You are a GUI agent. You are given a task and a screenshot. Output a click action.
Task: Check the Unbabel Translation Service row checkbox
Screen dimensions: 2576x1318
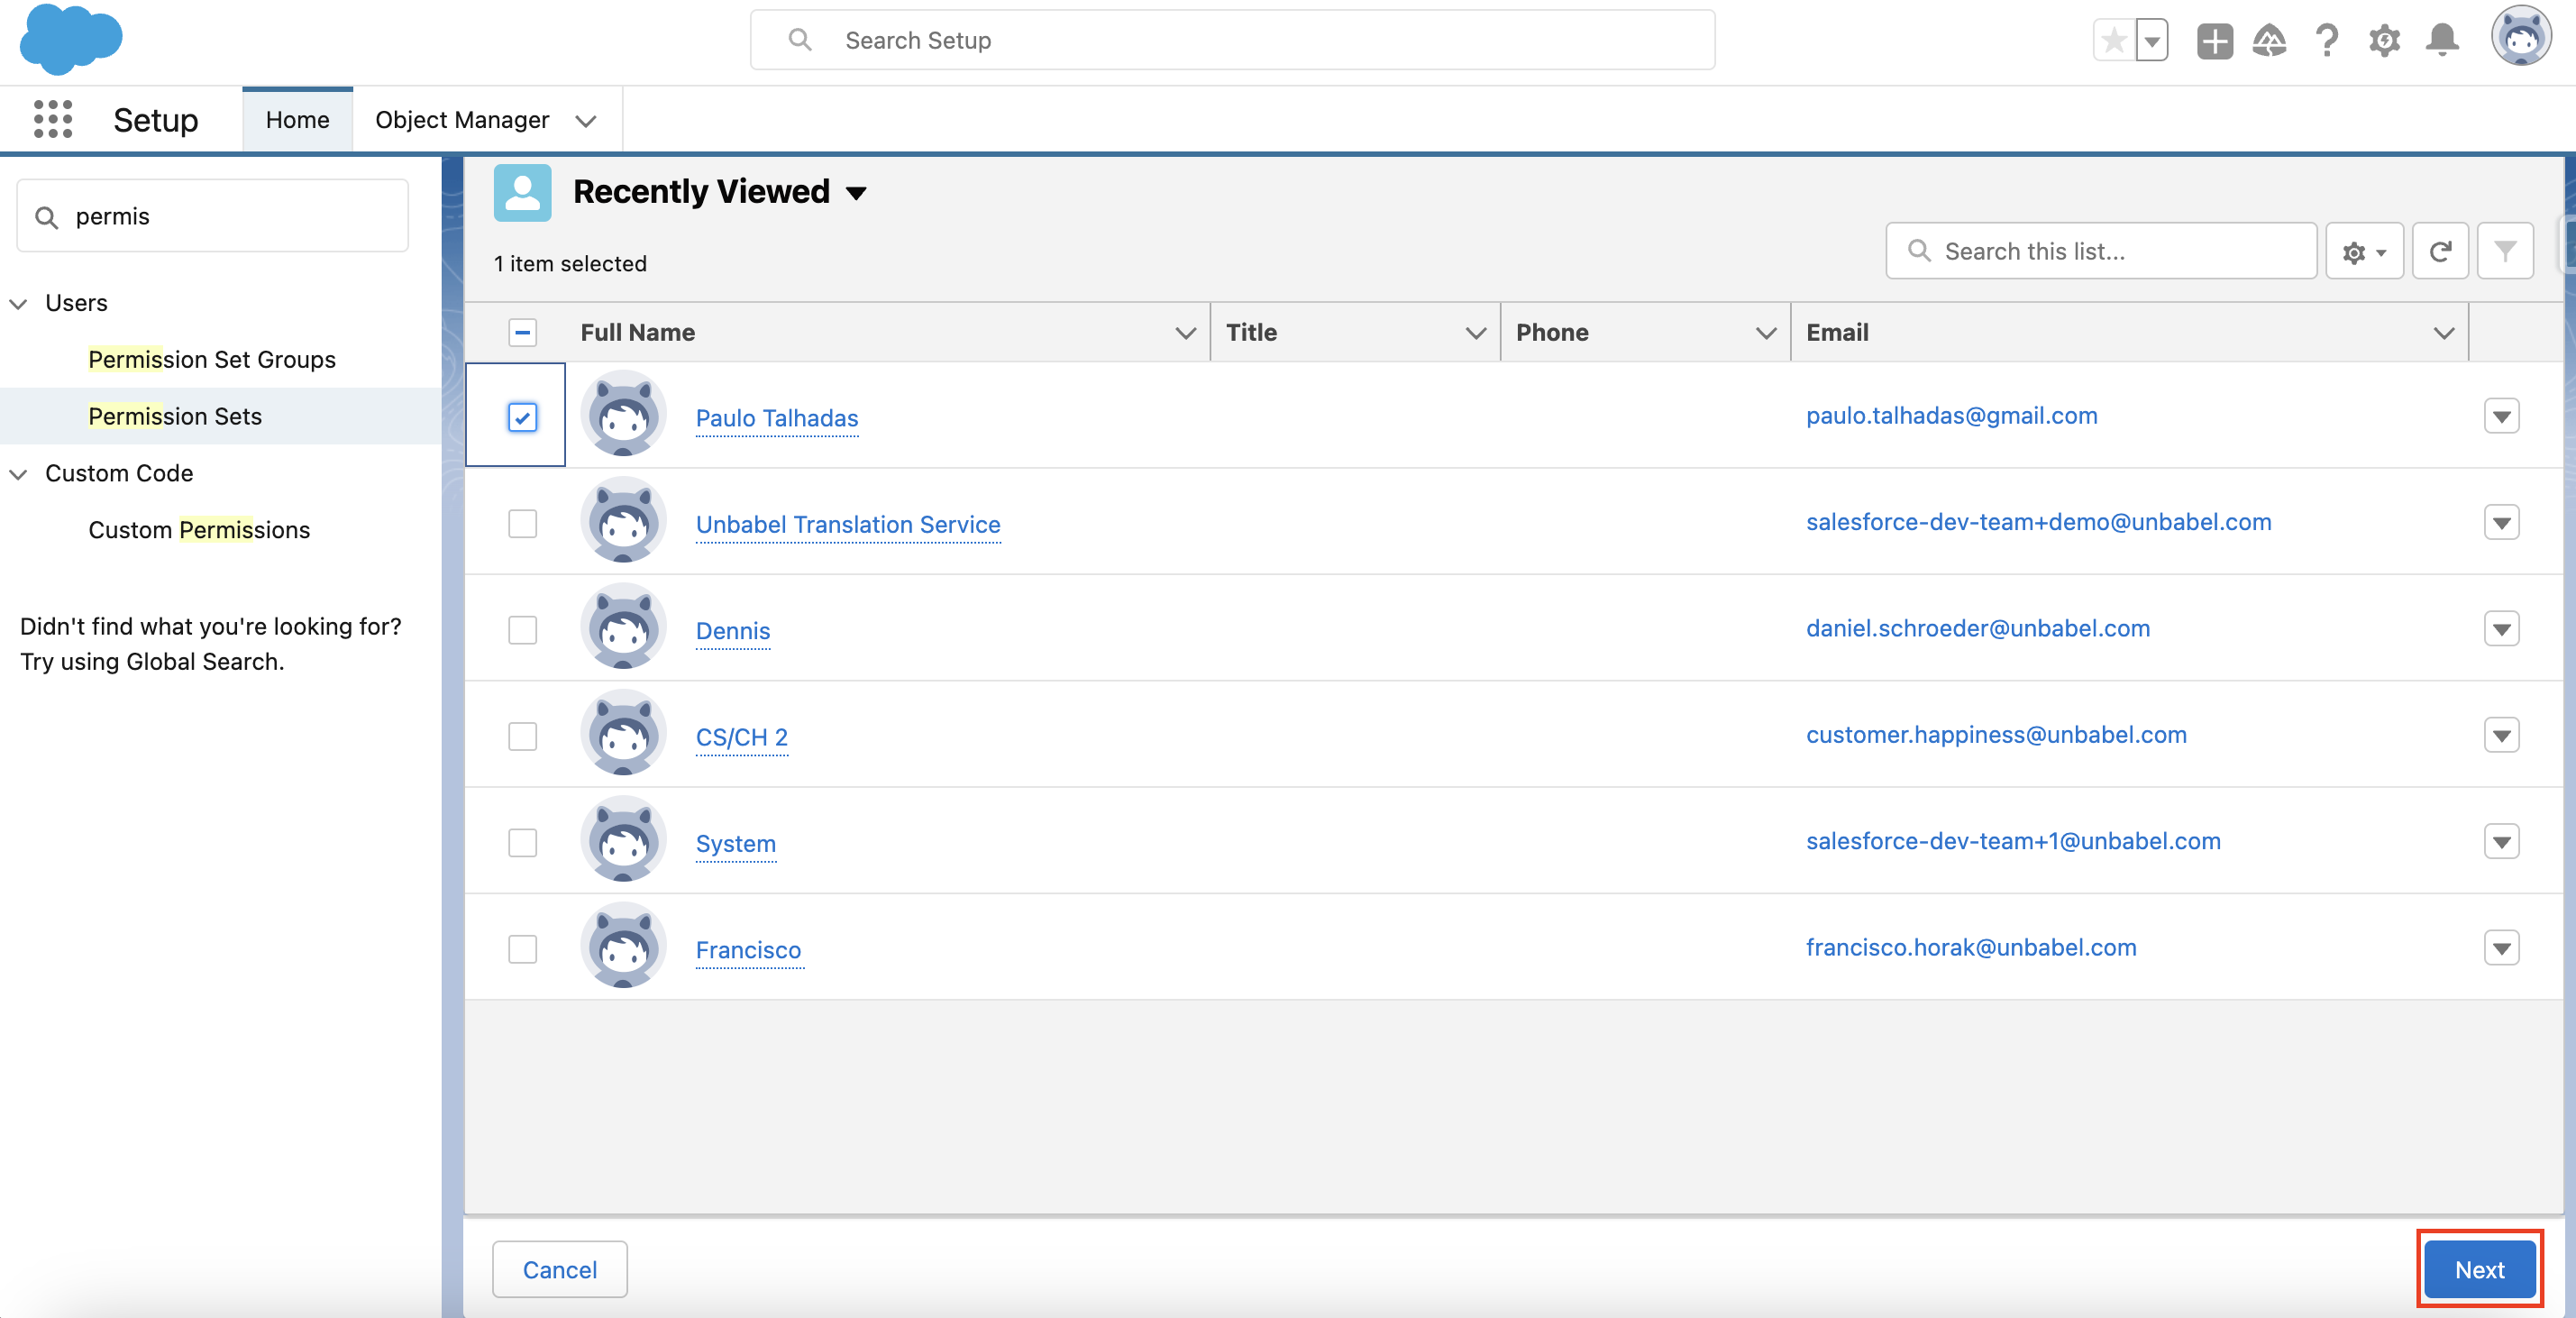522,523
